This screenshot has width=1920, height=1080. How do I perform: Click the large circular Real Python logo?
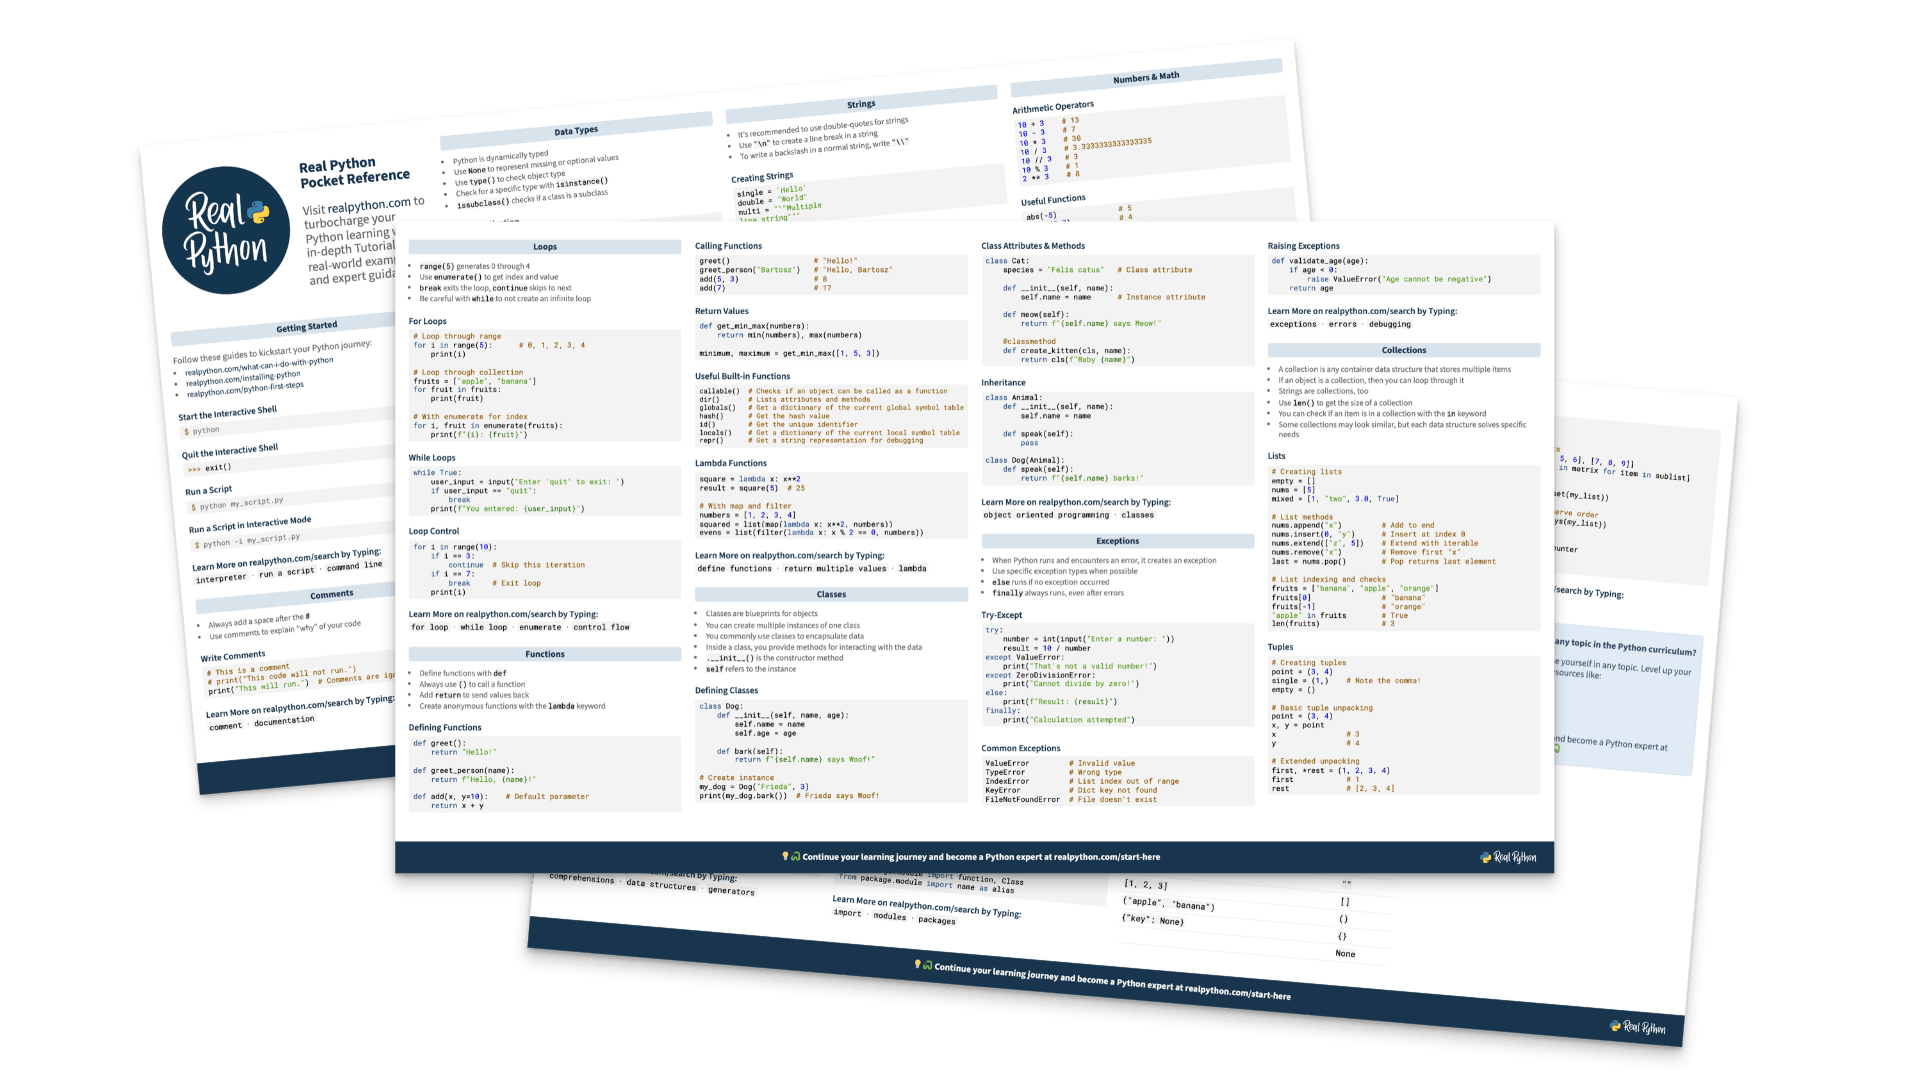point(227,231)
